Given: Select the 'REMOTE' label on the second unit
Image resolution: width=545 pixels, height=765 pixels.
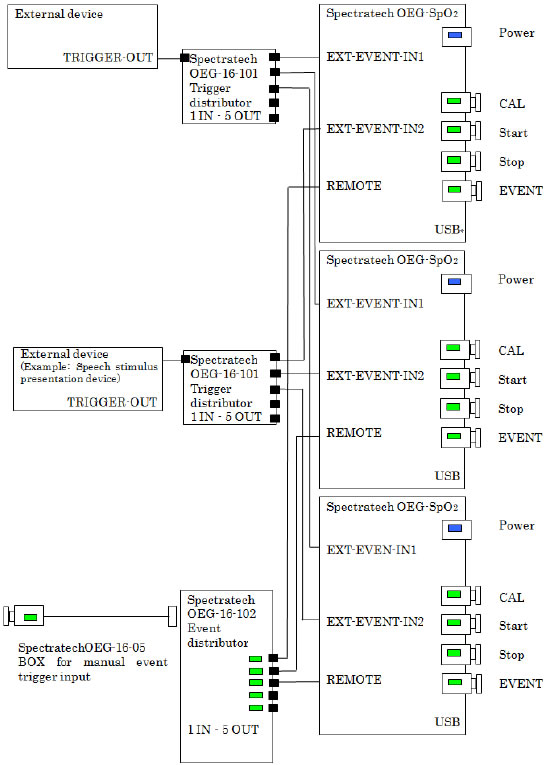Looking at the screenshot, I should [354, 433].
